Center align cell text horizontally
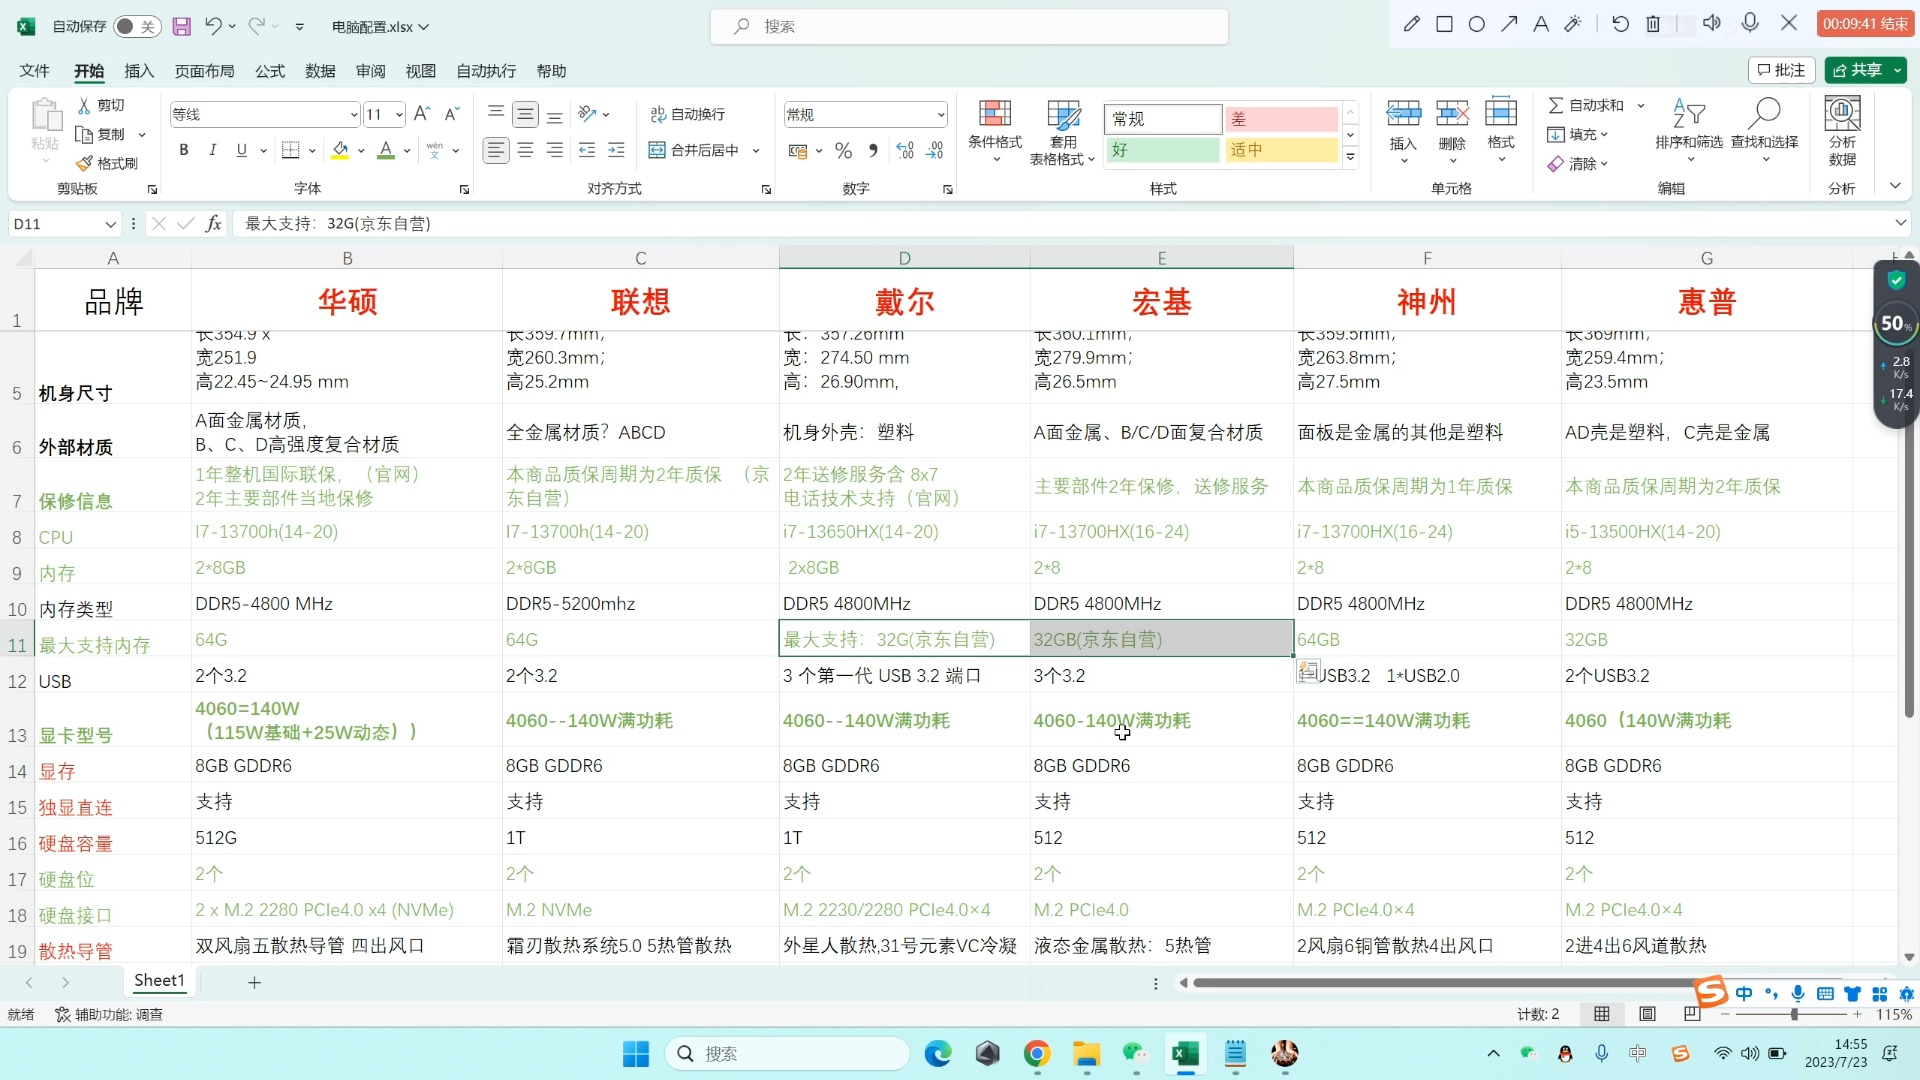 click(525, 150)
